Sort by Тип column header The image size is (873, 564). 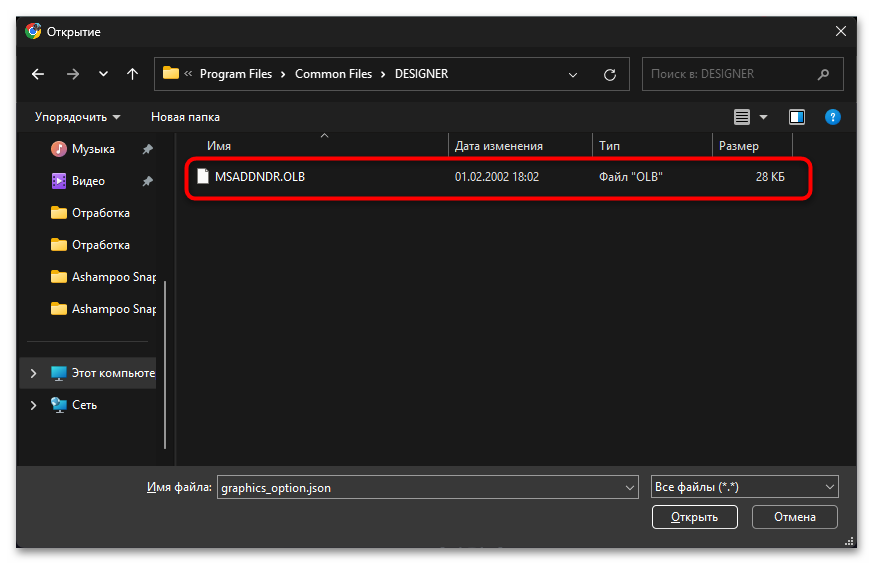pyautogui.click(x=609, y=146)
